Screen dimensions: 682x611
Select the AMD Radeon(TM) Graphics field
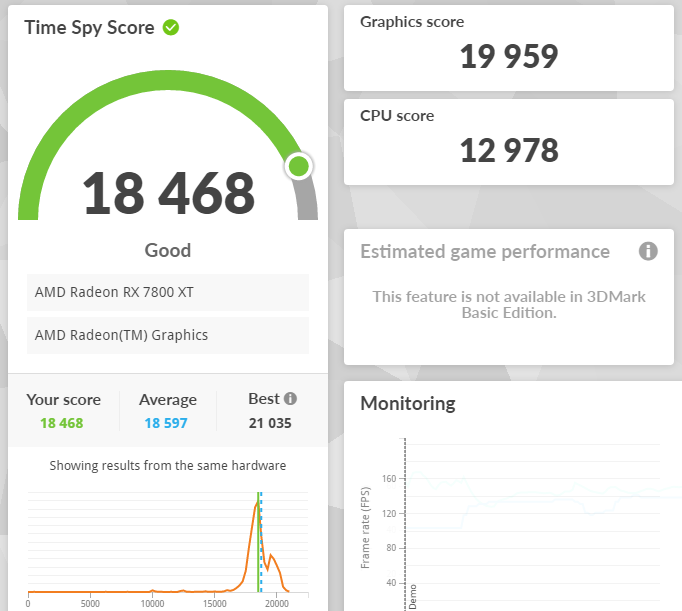tap(167, 335)
